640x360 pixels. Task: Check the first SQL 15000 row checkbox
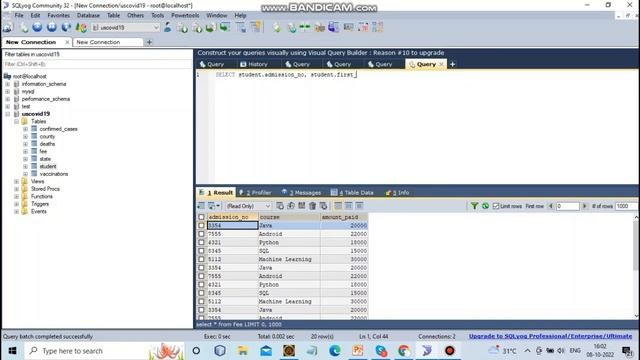click(x=201, y=251)
